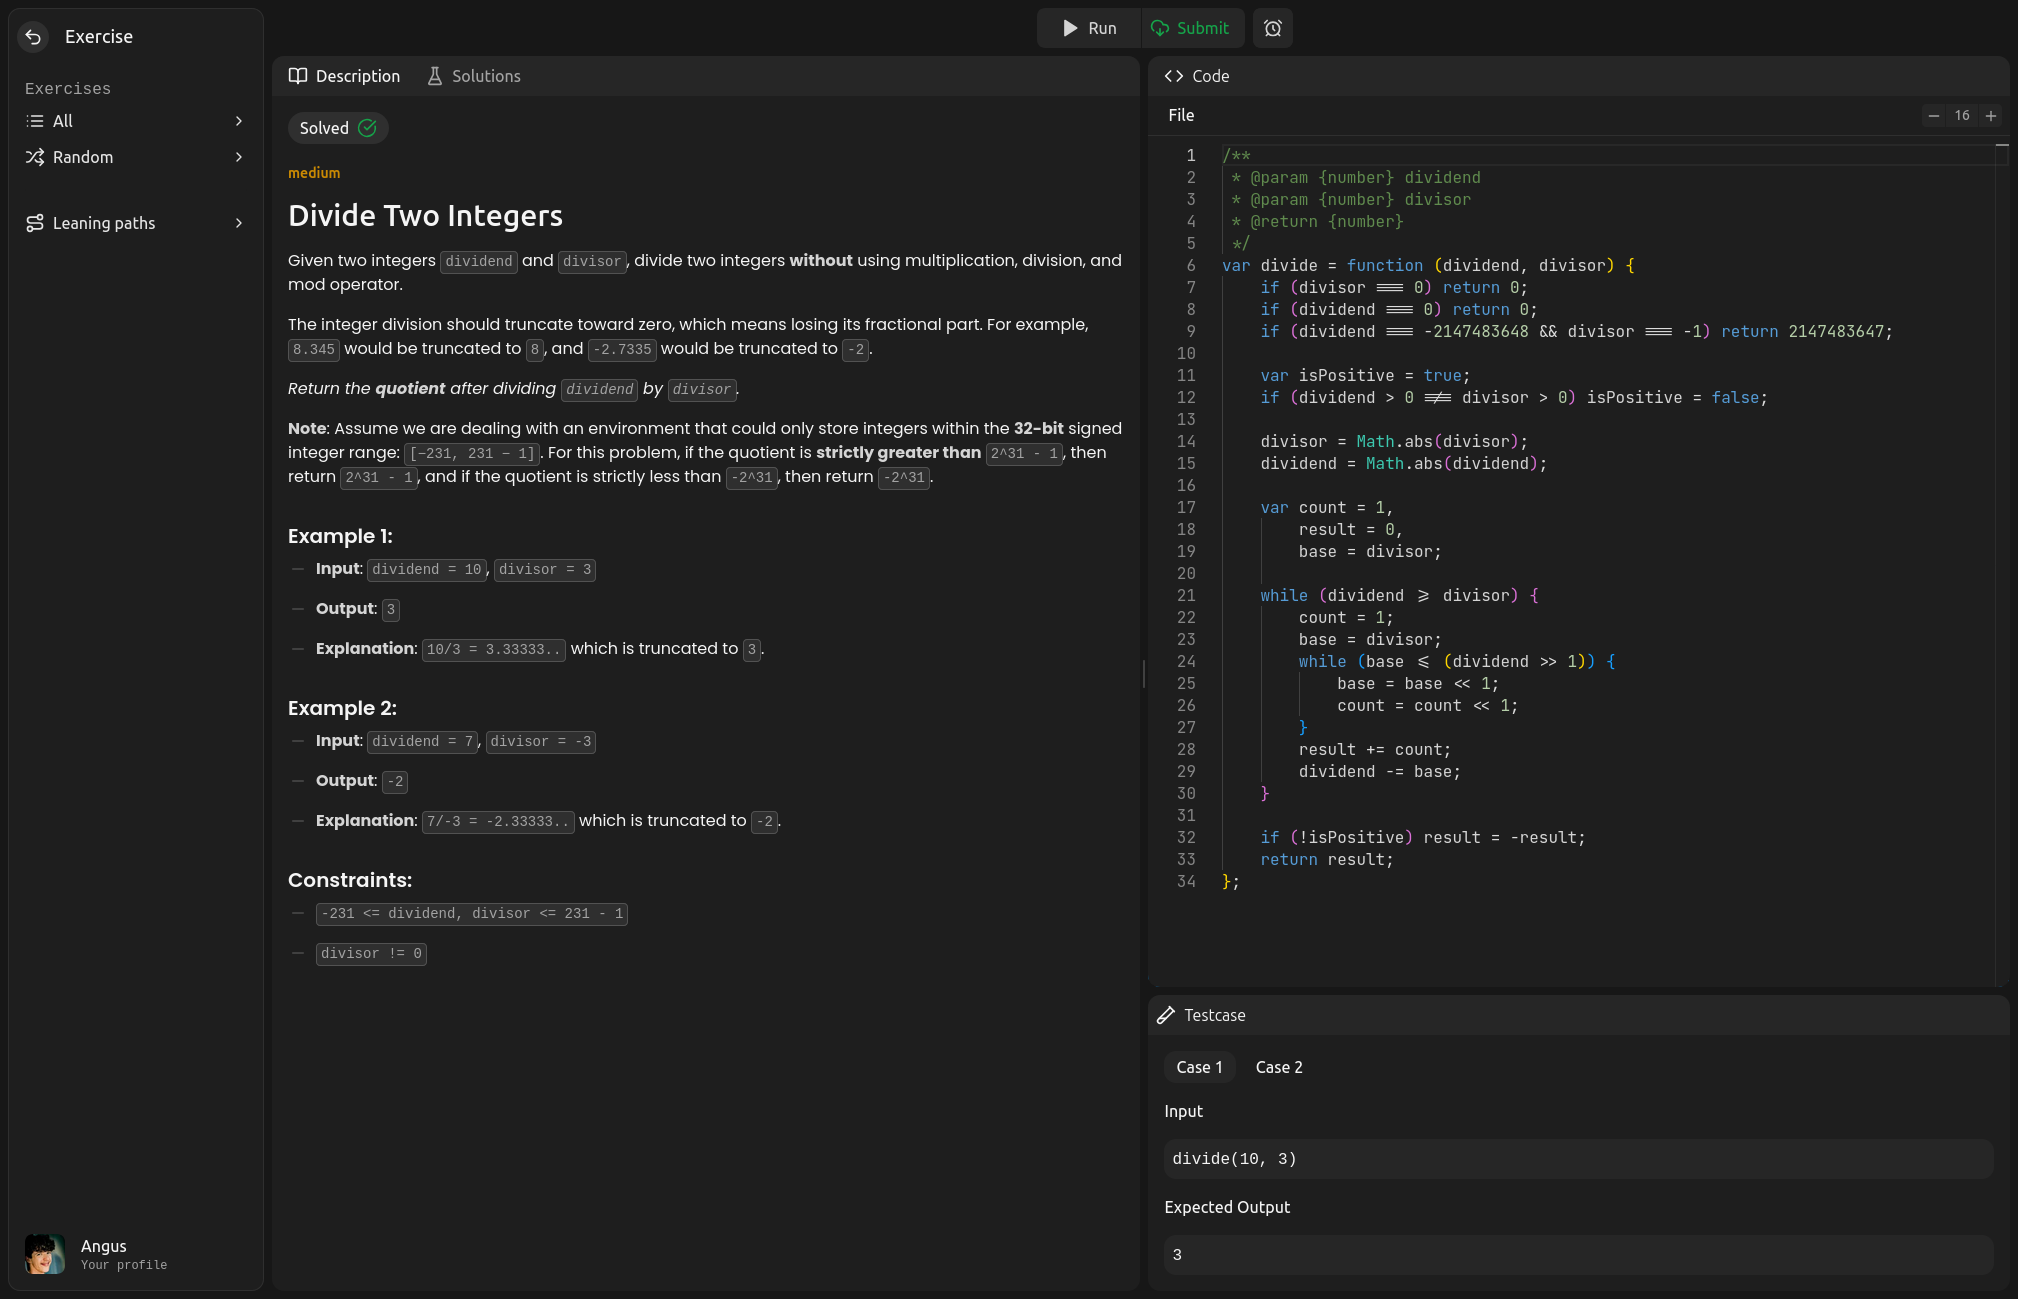Viewport: 2018px width, 1299px height.
Task: Click the divisor != 0 constraint
Action: tap(371, 954)
